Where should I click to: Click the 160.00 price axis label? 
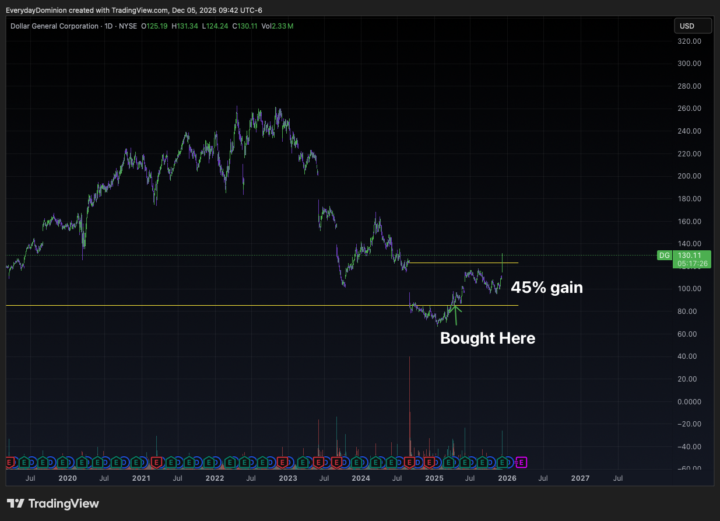[689, 221]
